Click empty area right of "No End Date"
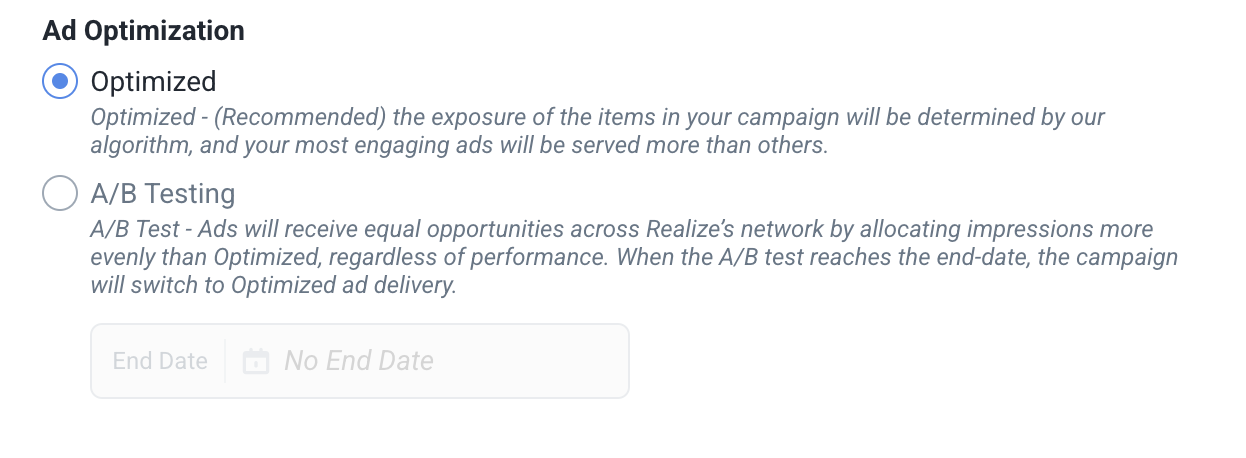Screen dimensions: 1246x458 coord(530,361)
